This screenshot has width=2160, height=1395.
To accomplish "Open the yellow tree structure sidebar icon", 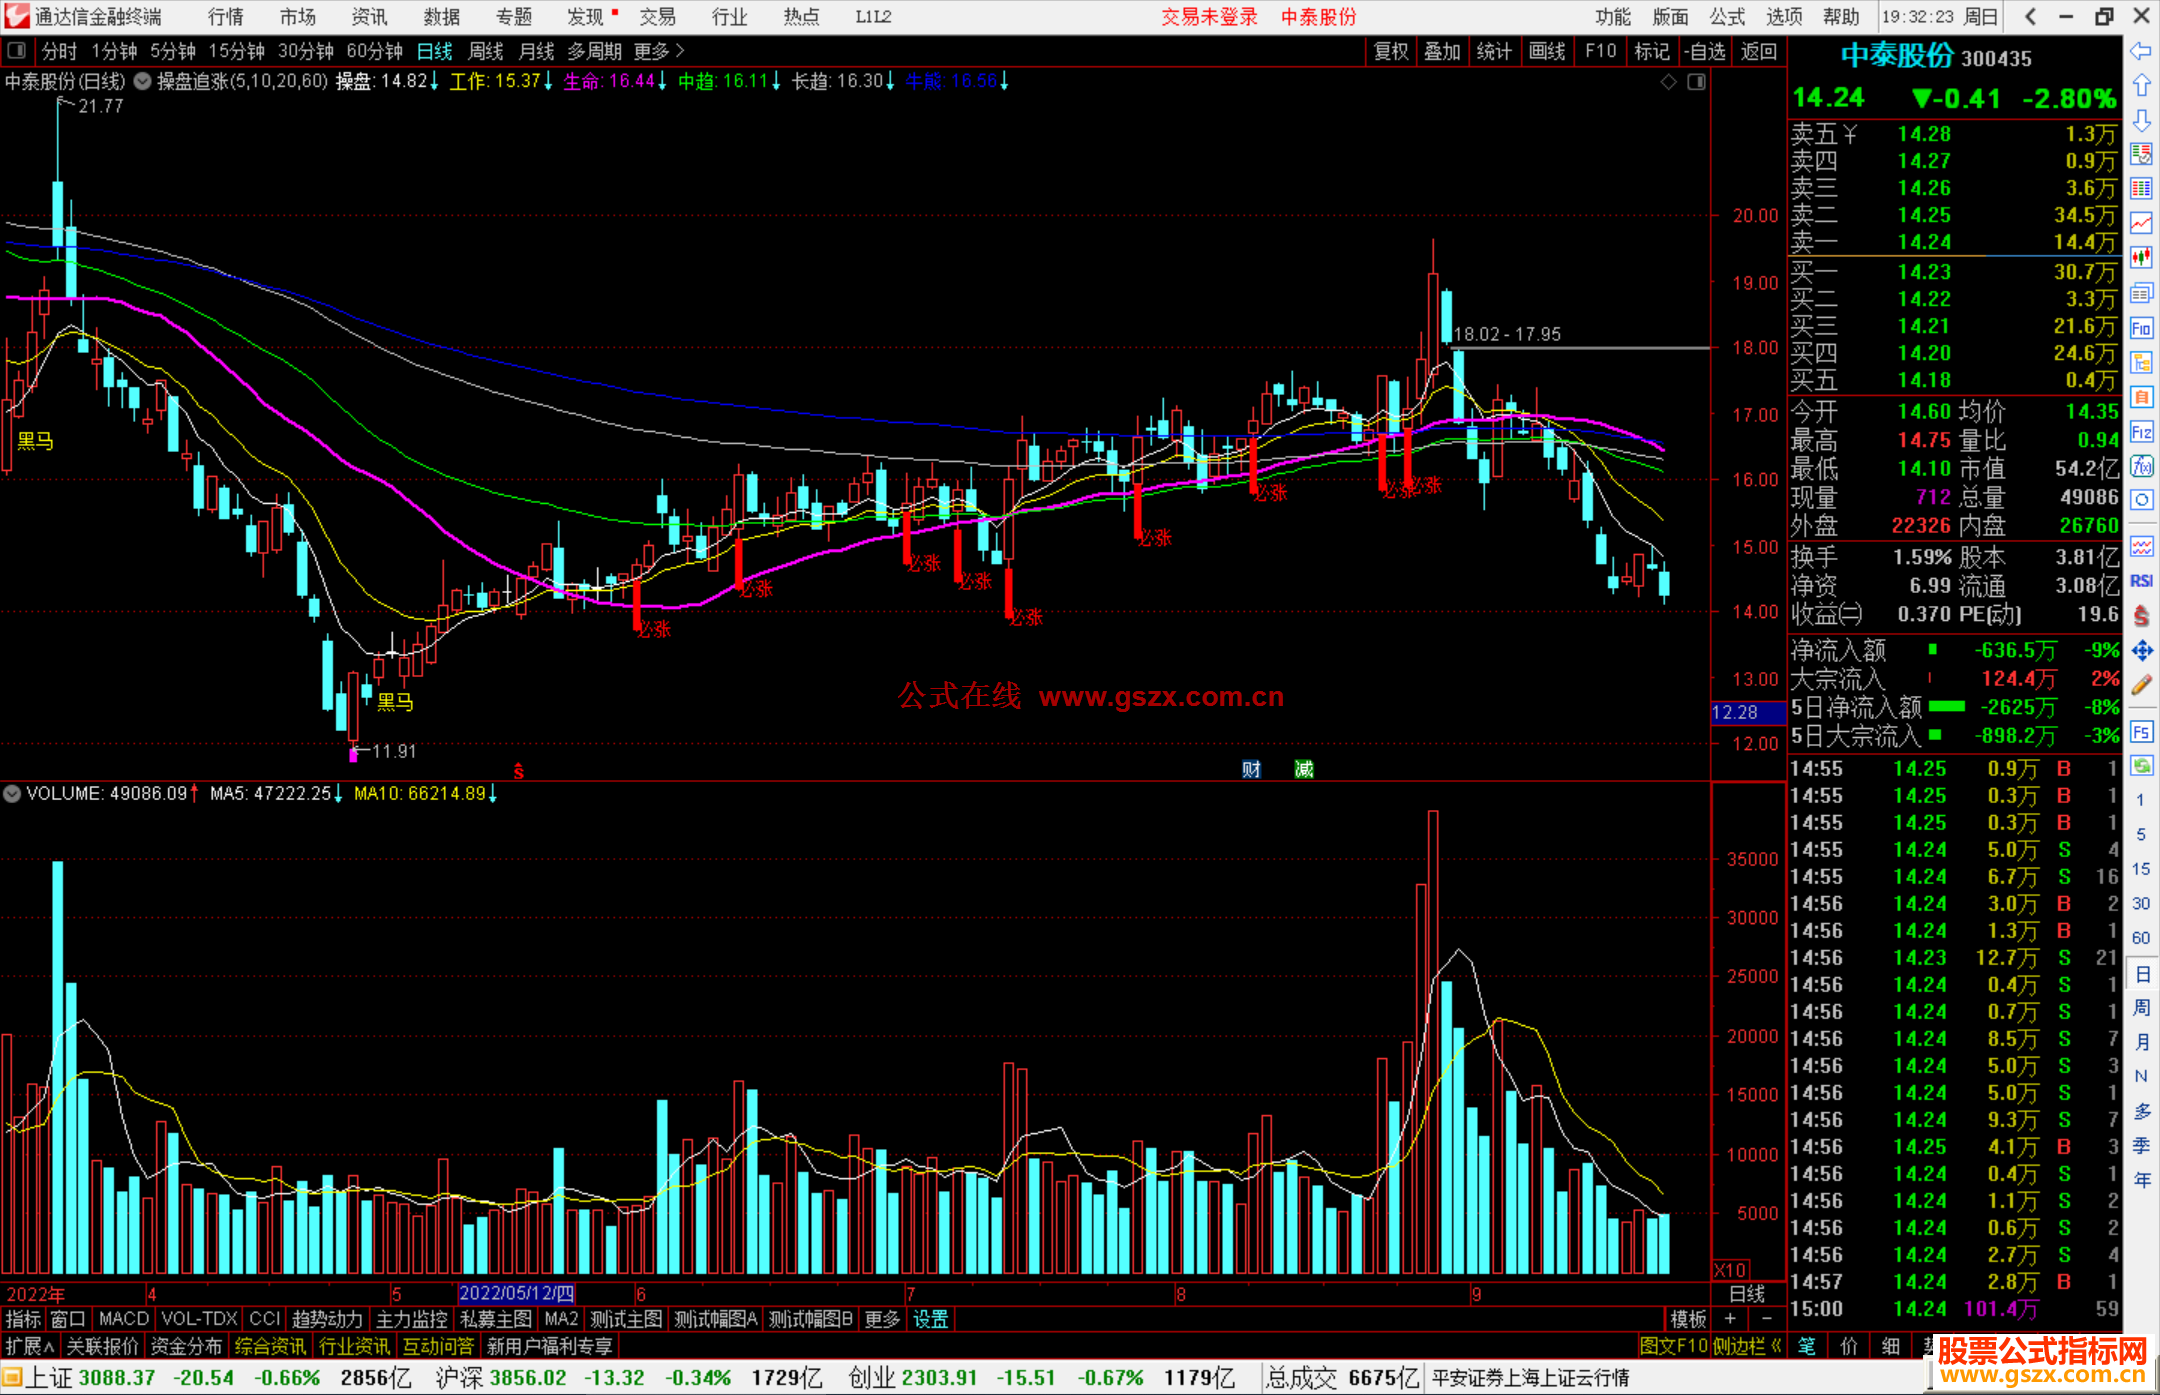I will point(2141,363).
